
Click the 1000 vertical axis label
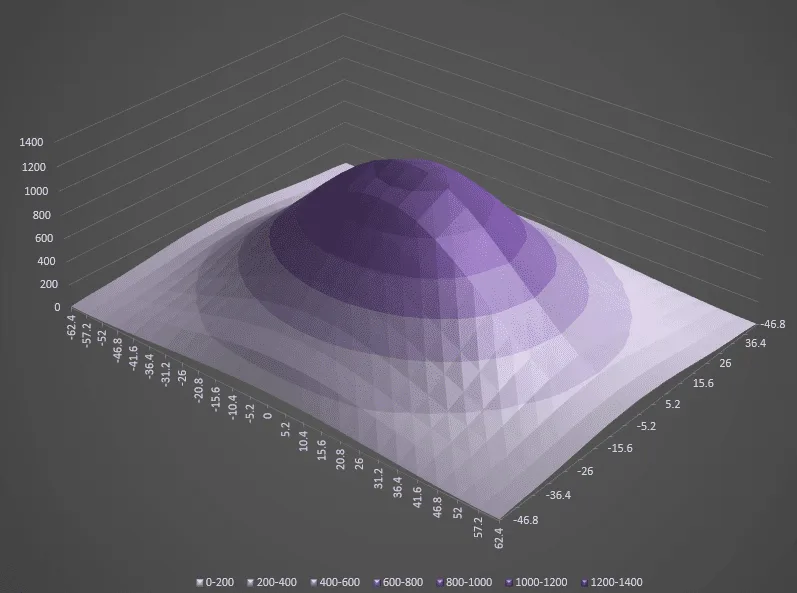pos(36,191)
